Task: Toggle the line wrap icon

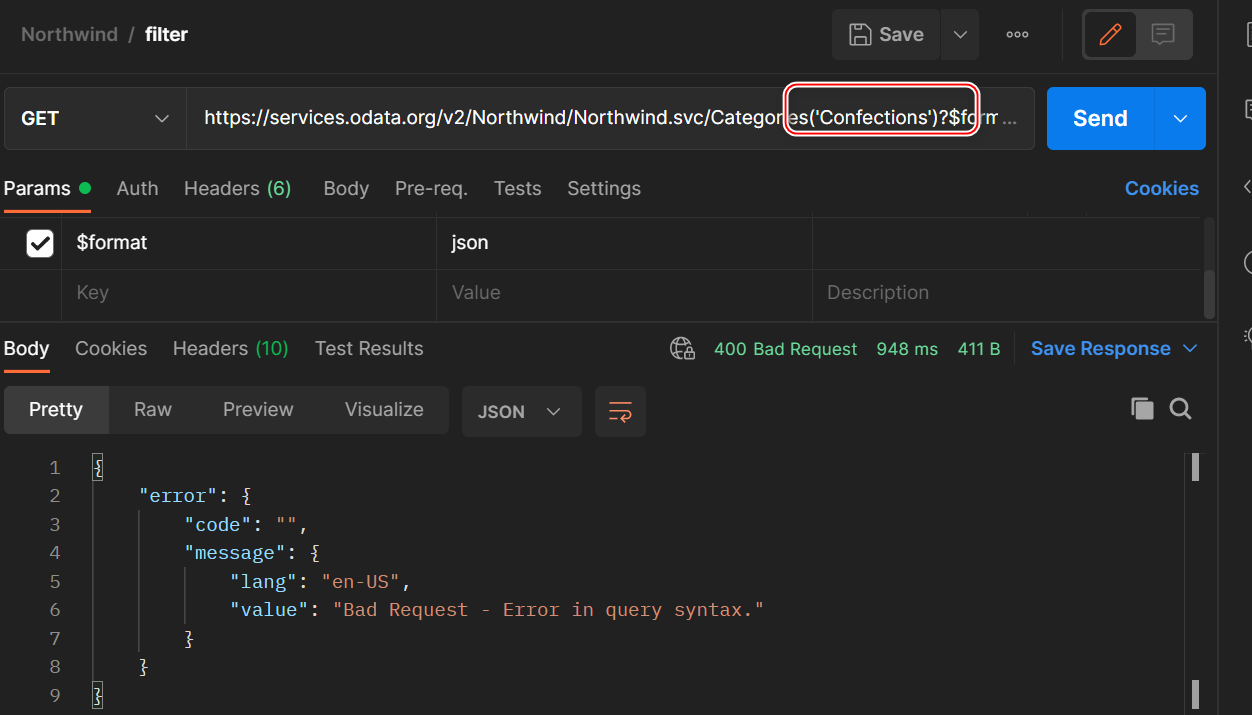Action: [x=620, y=412]
